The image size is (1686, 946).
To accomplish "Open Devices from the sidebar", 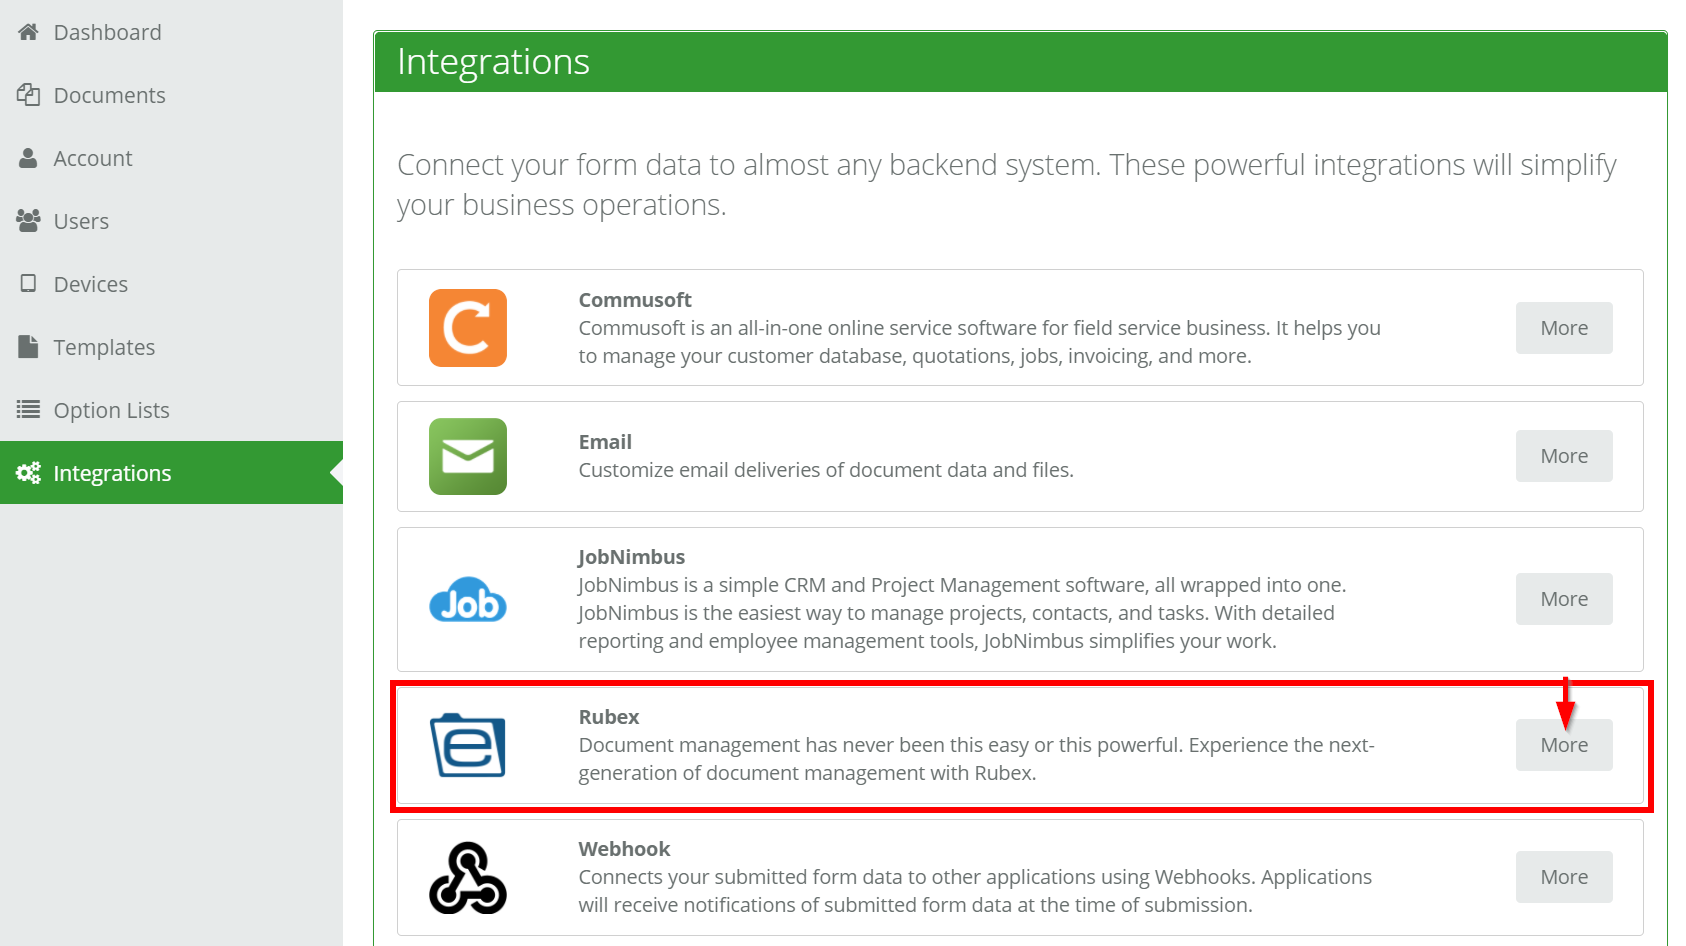I will [x=171, y=284].
